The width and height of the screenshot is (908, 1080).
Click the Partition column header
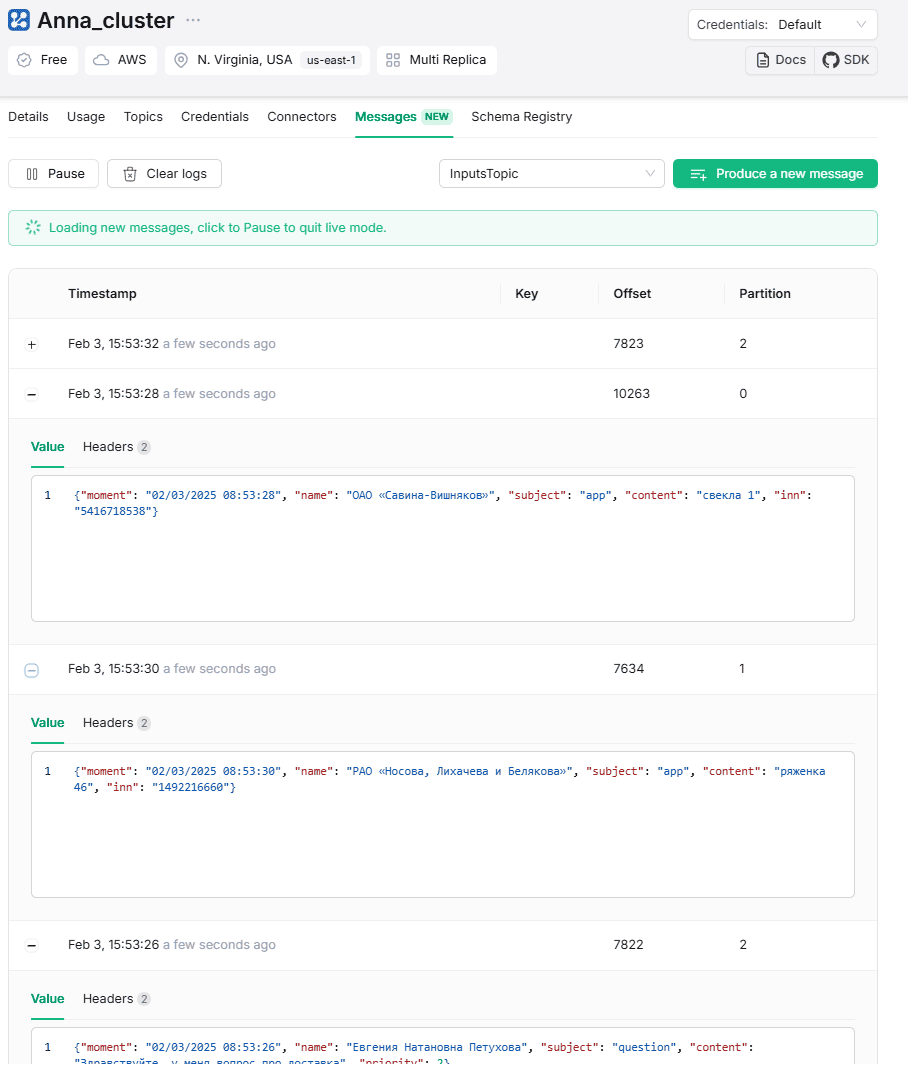765,293
